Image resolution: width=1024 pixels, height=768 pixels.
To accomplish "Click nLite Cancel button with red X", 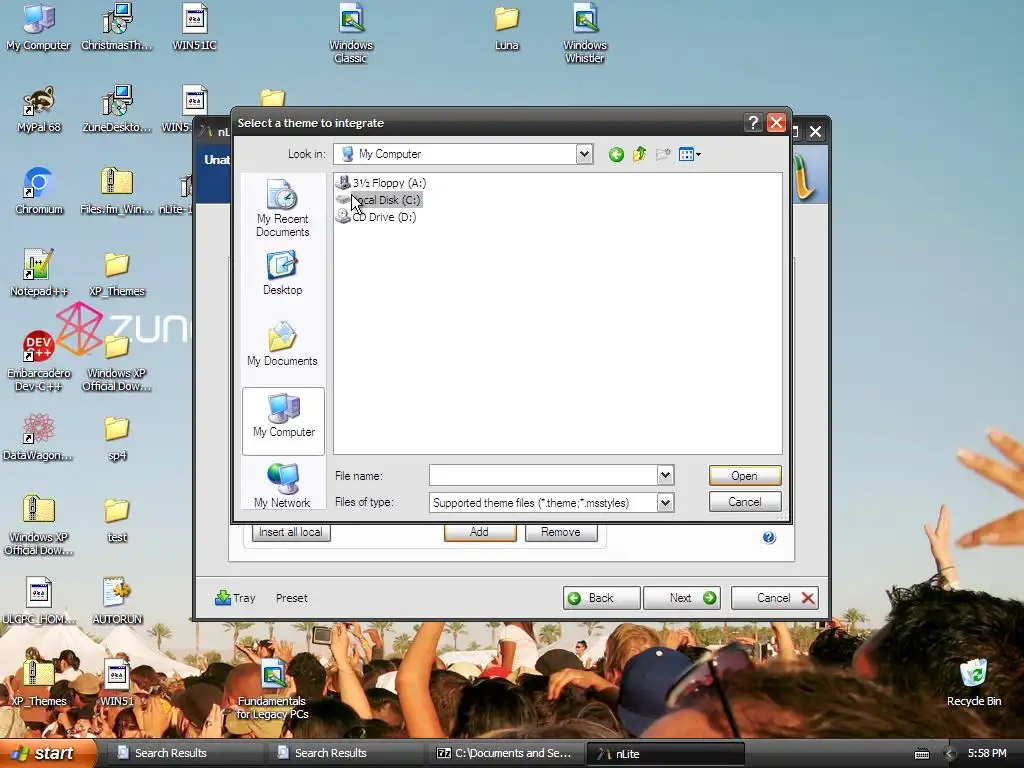I will coord(775,598).
